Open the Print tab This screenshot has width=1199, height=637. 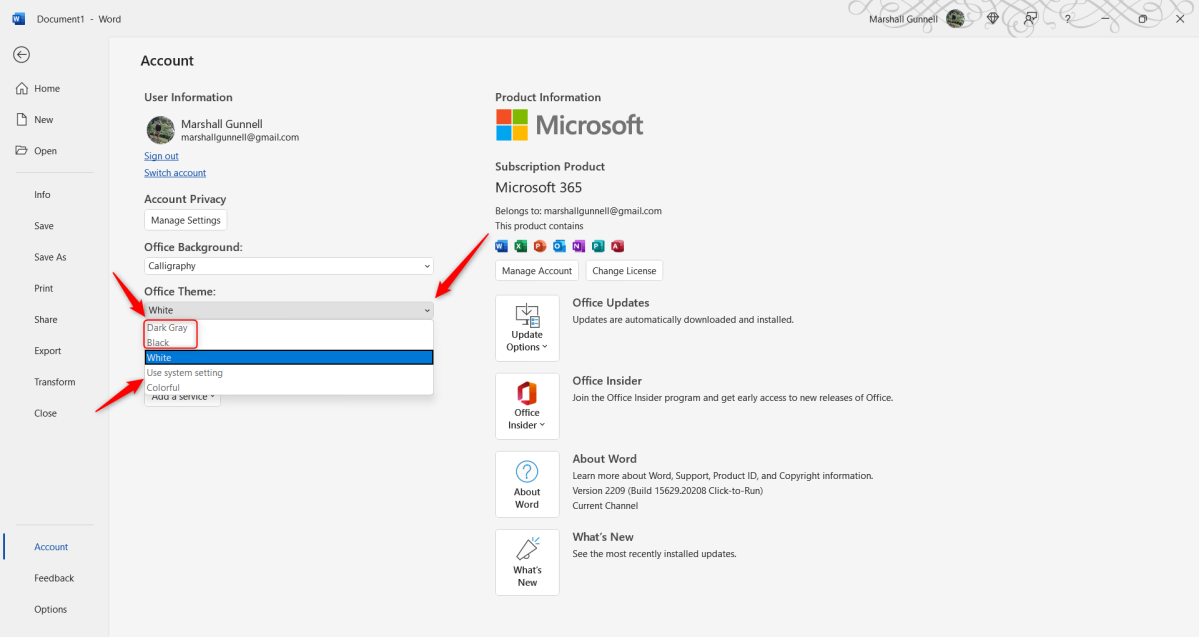pos(44,288)
